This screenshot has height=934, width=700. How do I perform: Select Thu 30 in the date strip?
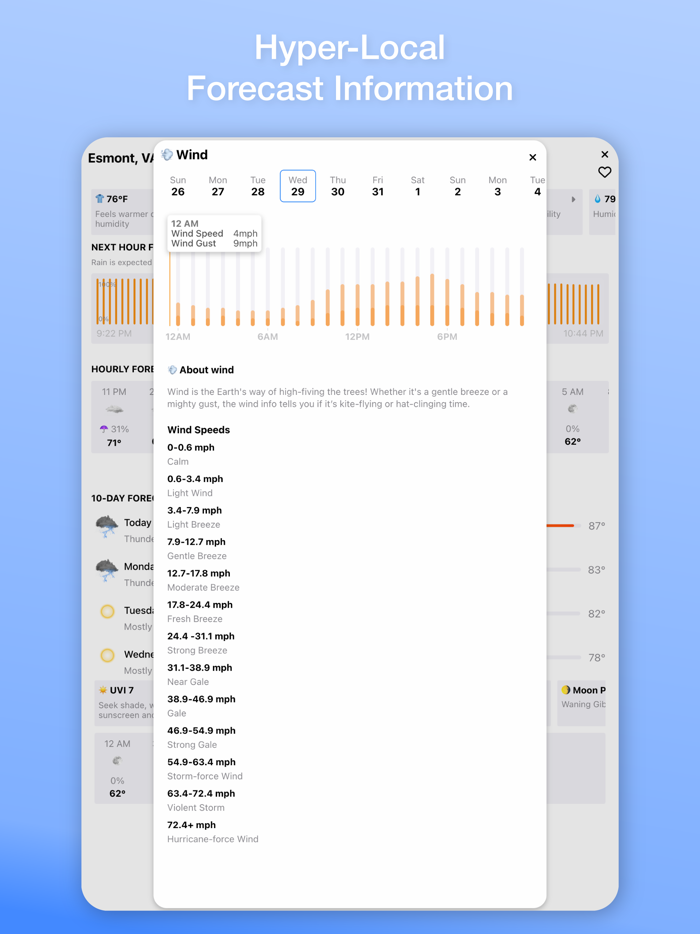click(338, 186)
